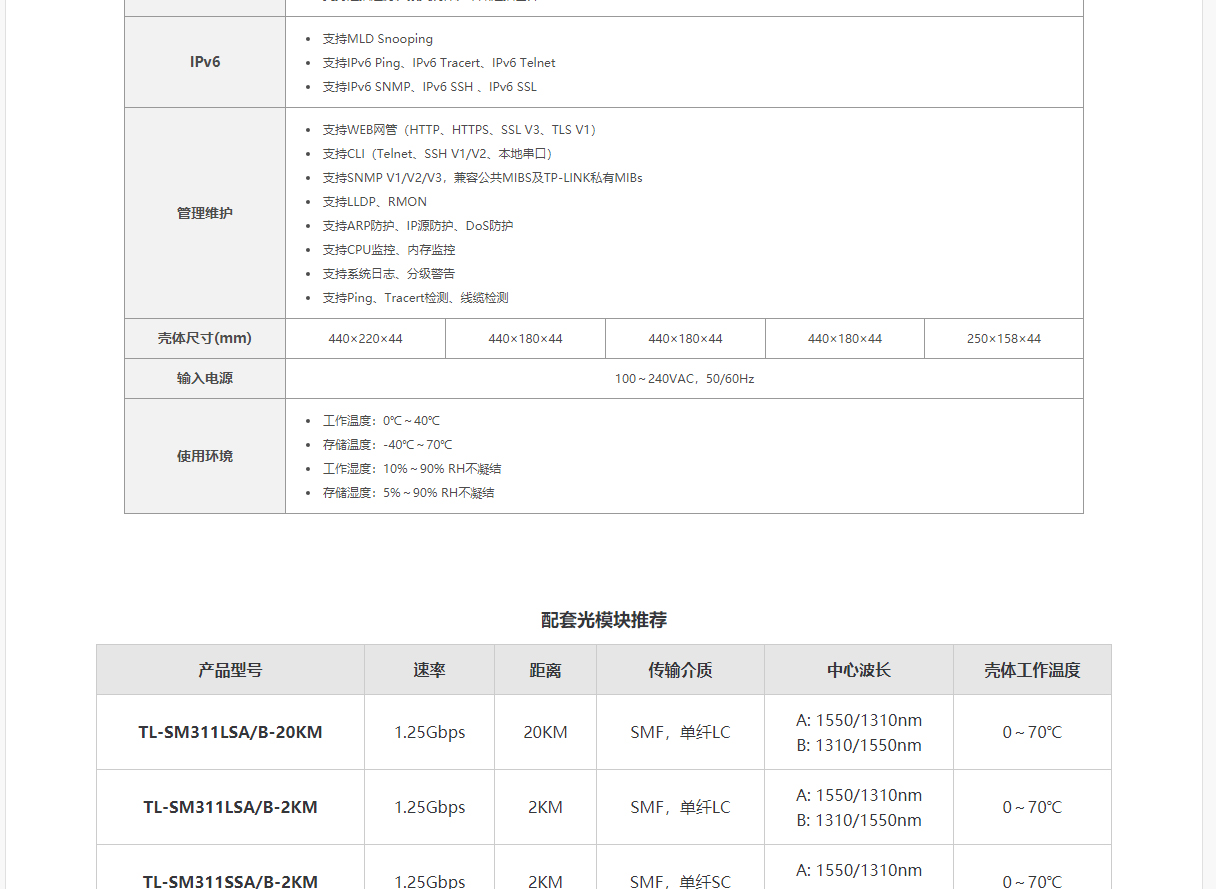This screenshot has height=889, width=1216.
Task: Click the '工作温度：0℃～40℃' line
Action: point(381,421)
